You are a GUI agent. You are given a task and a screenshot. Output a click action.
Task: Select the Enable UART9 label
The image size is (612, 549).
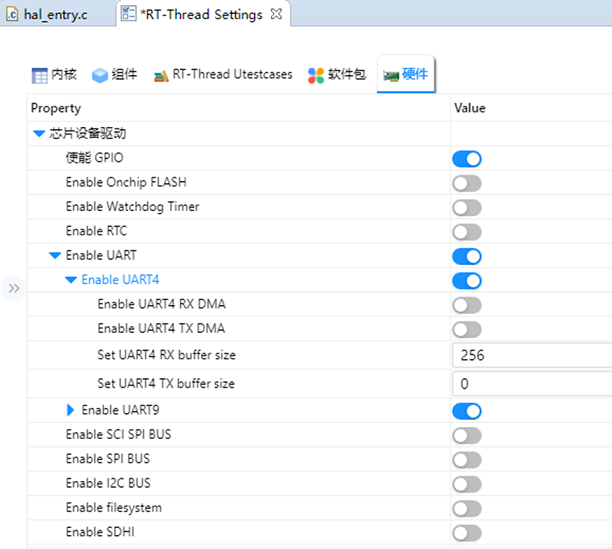120,410
